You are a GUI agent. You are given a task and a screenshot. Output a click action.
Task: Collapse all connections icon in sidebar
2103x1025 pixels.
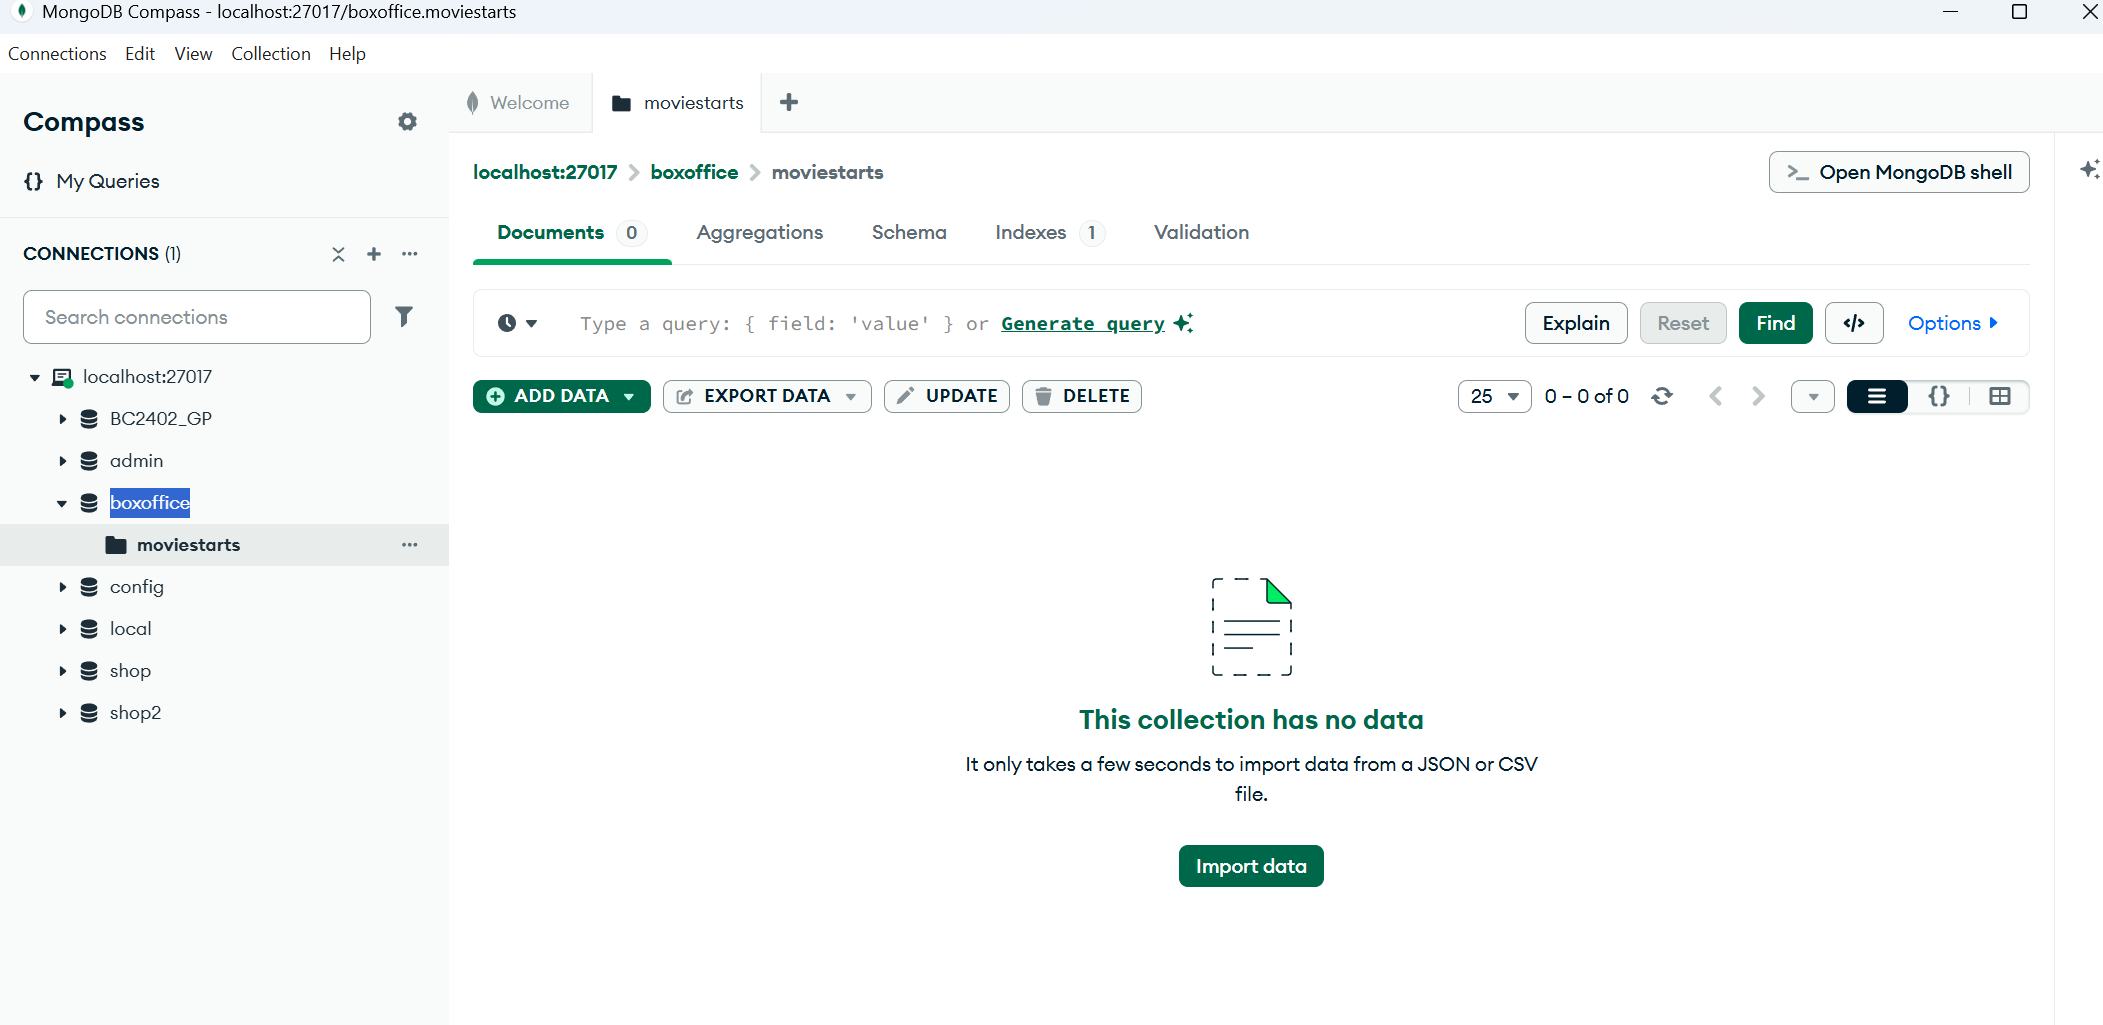[338, 254]
